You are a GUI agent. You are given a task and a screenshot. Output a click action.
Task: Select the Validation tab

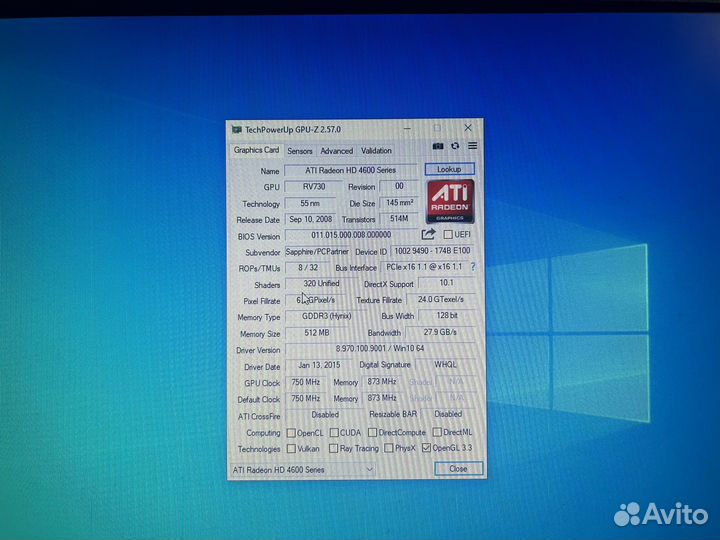pos(376,151)
